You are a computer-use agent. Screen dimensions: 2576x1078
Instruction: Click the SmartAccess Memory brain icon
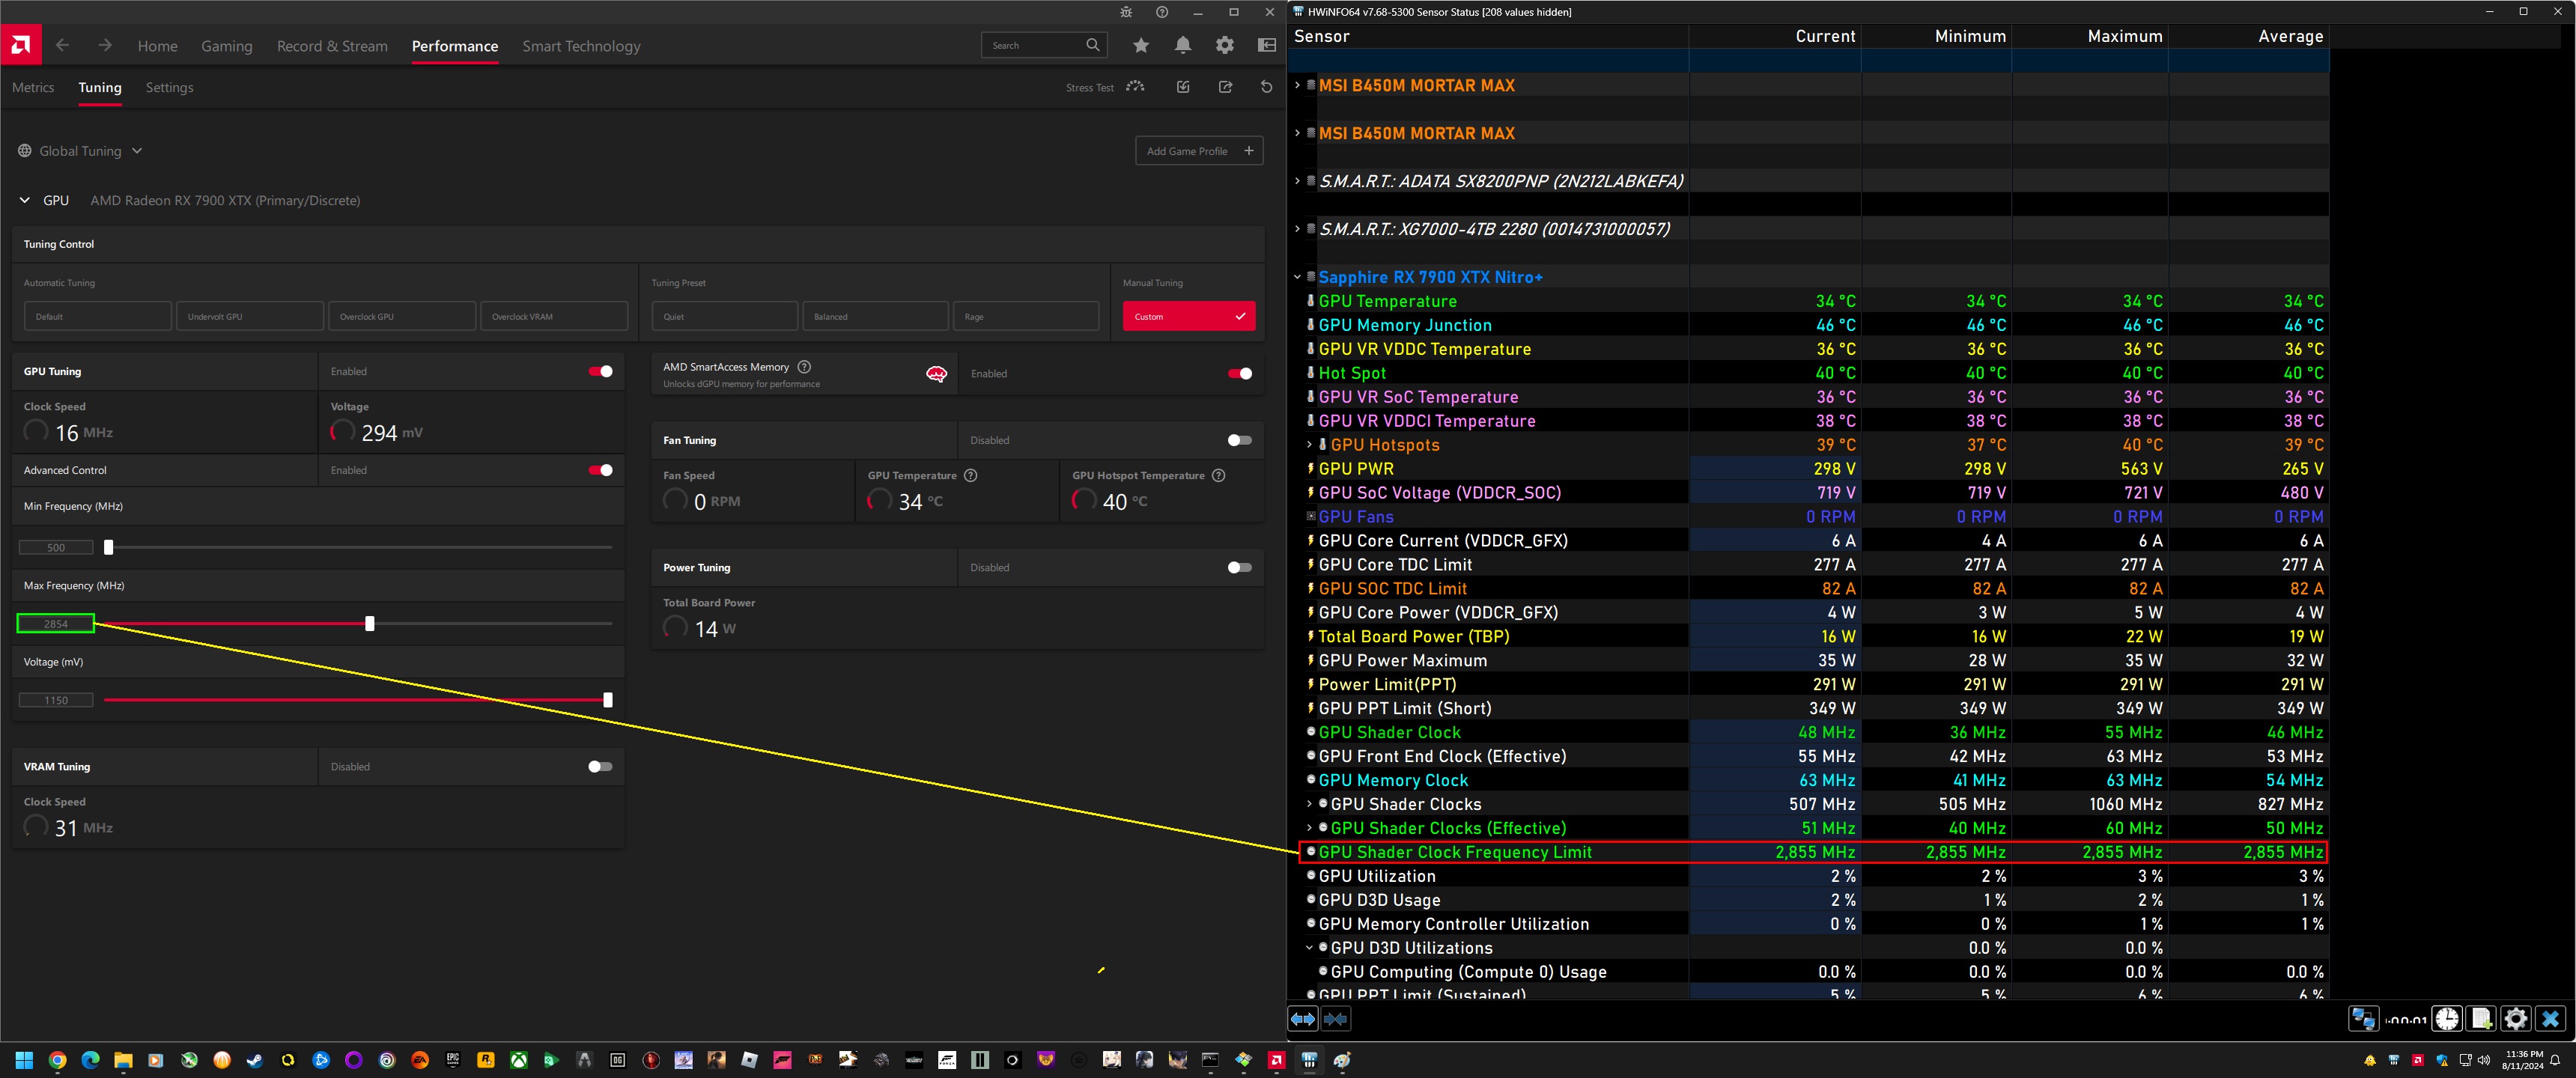coord(936,374)
